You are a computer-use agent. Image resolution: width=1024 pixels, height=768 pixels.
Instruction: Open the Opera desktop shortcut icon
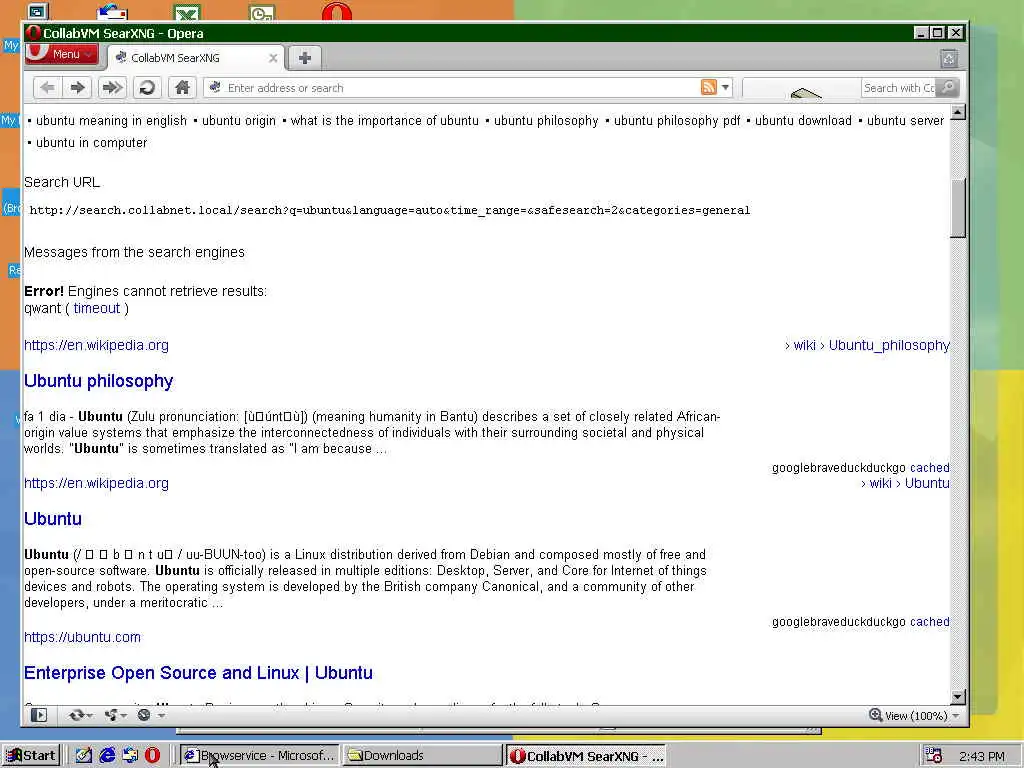point(337,11)
